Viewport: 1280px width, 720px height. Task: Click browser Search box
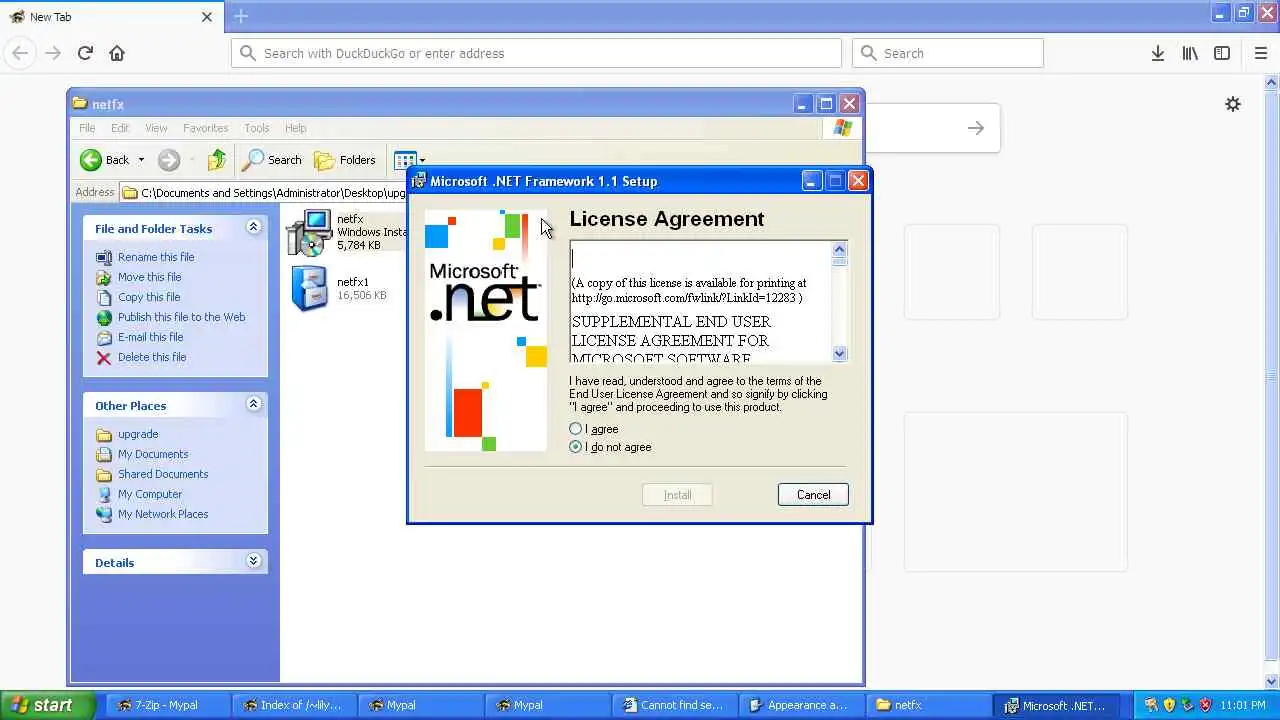coord(948,53)
